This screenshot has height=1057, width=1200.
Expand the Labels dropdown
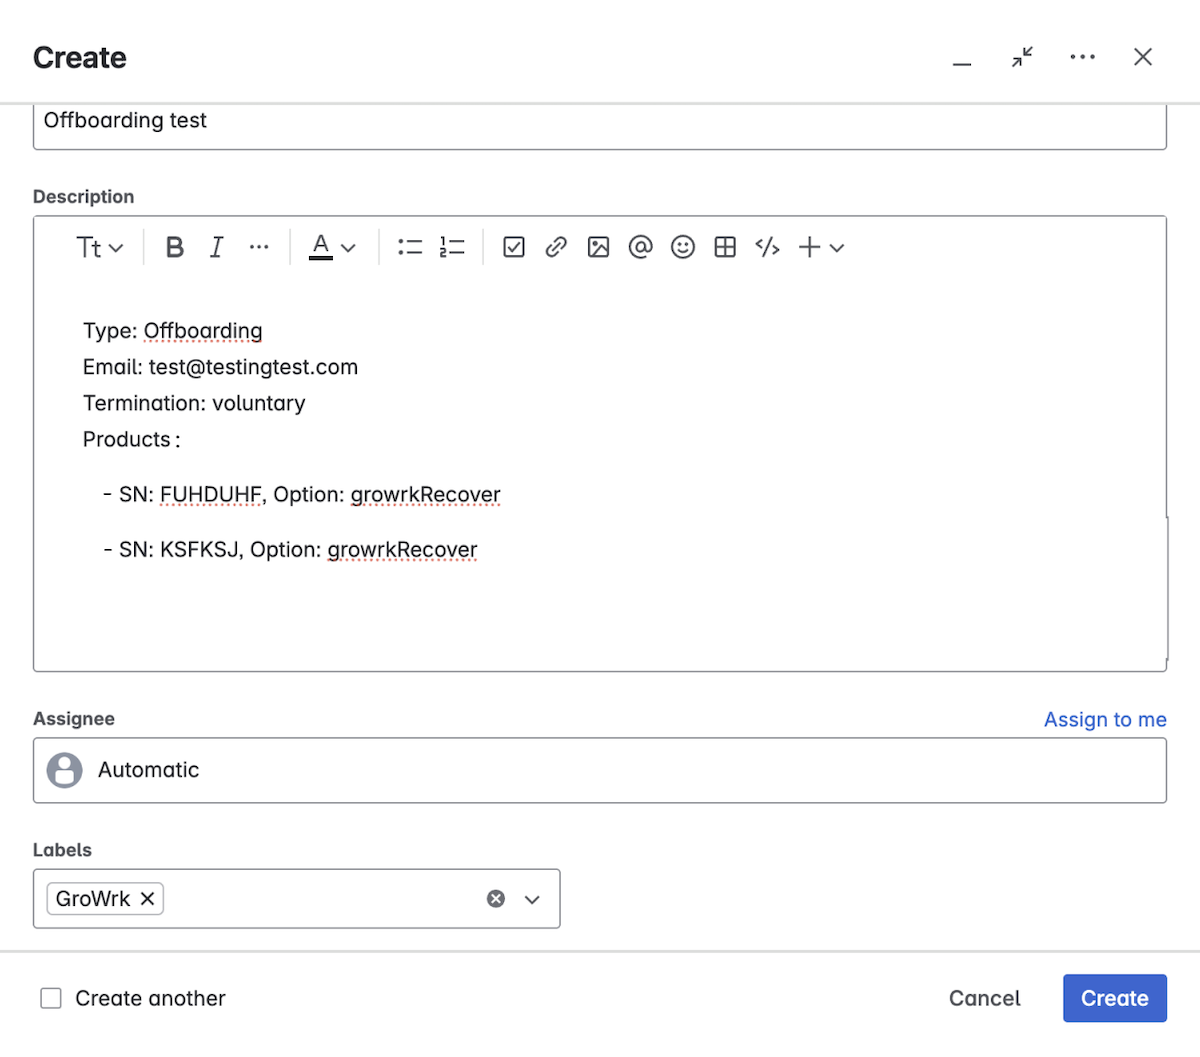point(533,898)
